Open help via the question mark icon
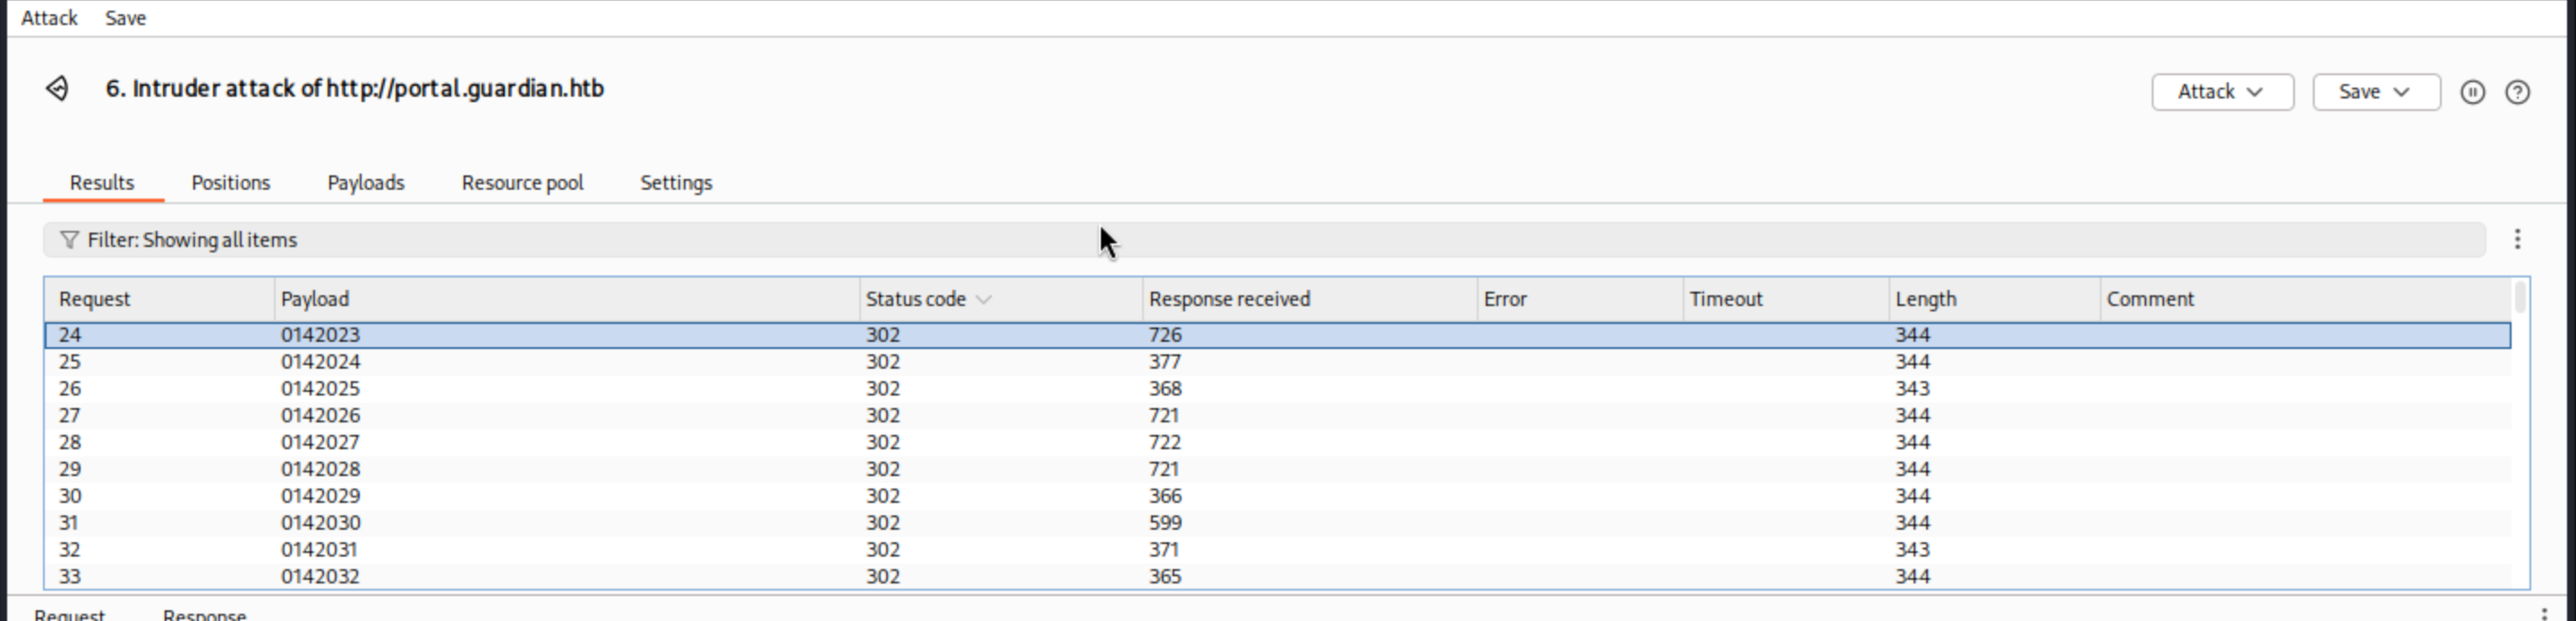Screen dimensions: 2576x621 2517,92
